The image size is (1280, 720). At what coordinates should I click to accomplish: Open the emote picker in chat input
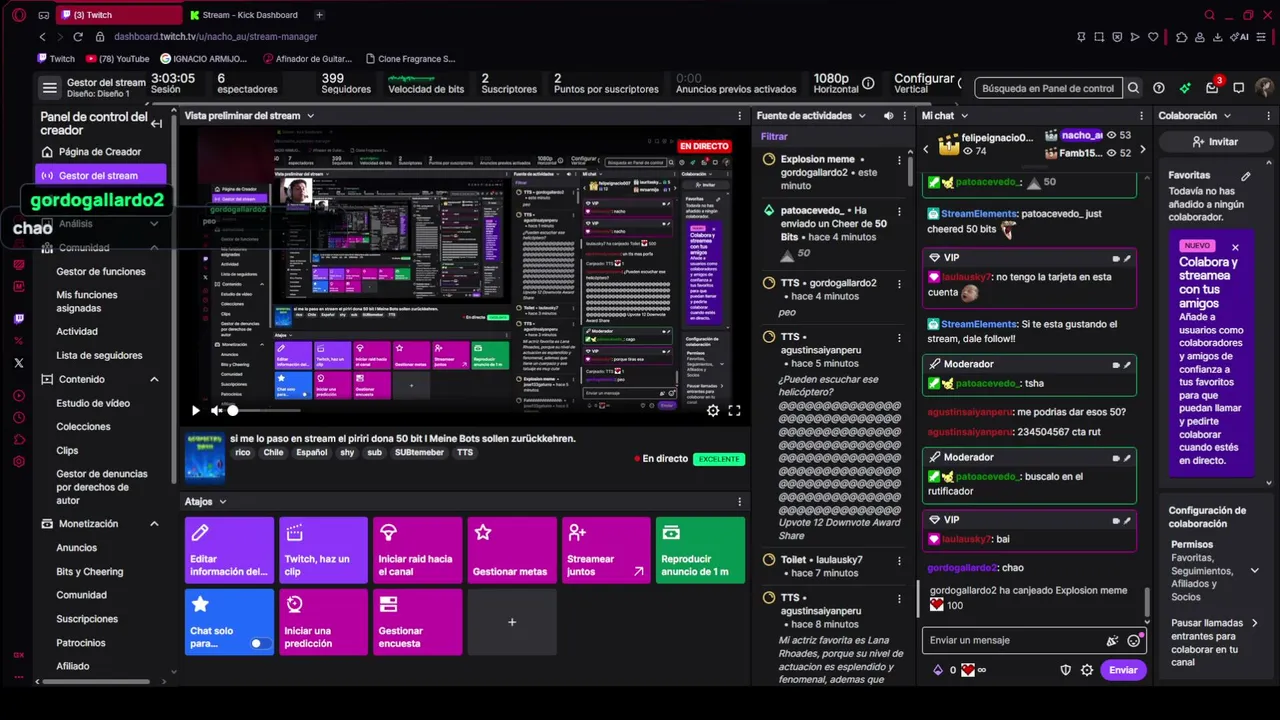pos(1133,640)
